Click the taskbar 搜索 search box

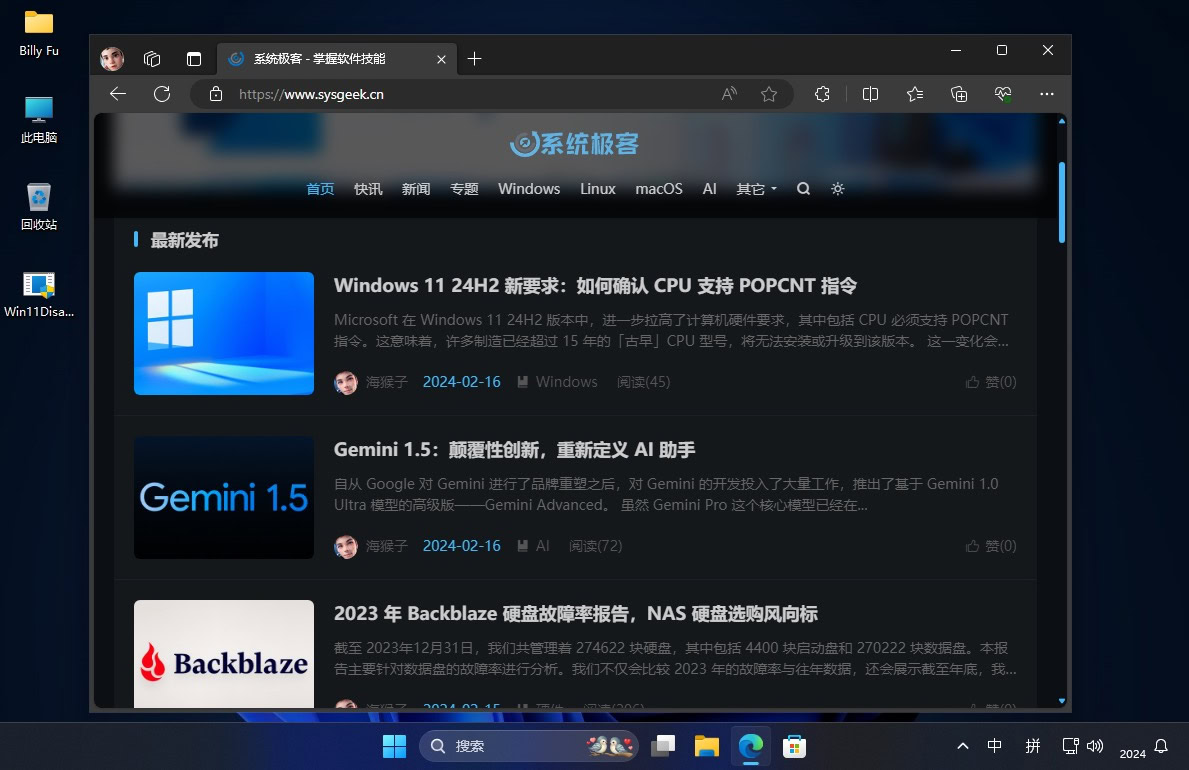[x=529, y=746]
